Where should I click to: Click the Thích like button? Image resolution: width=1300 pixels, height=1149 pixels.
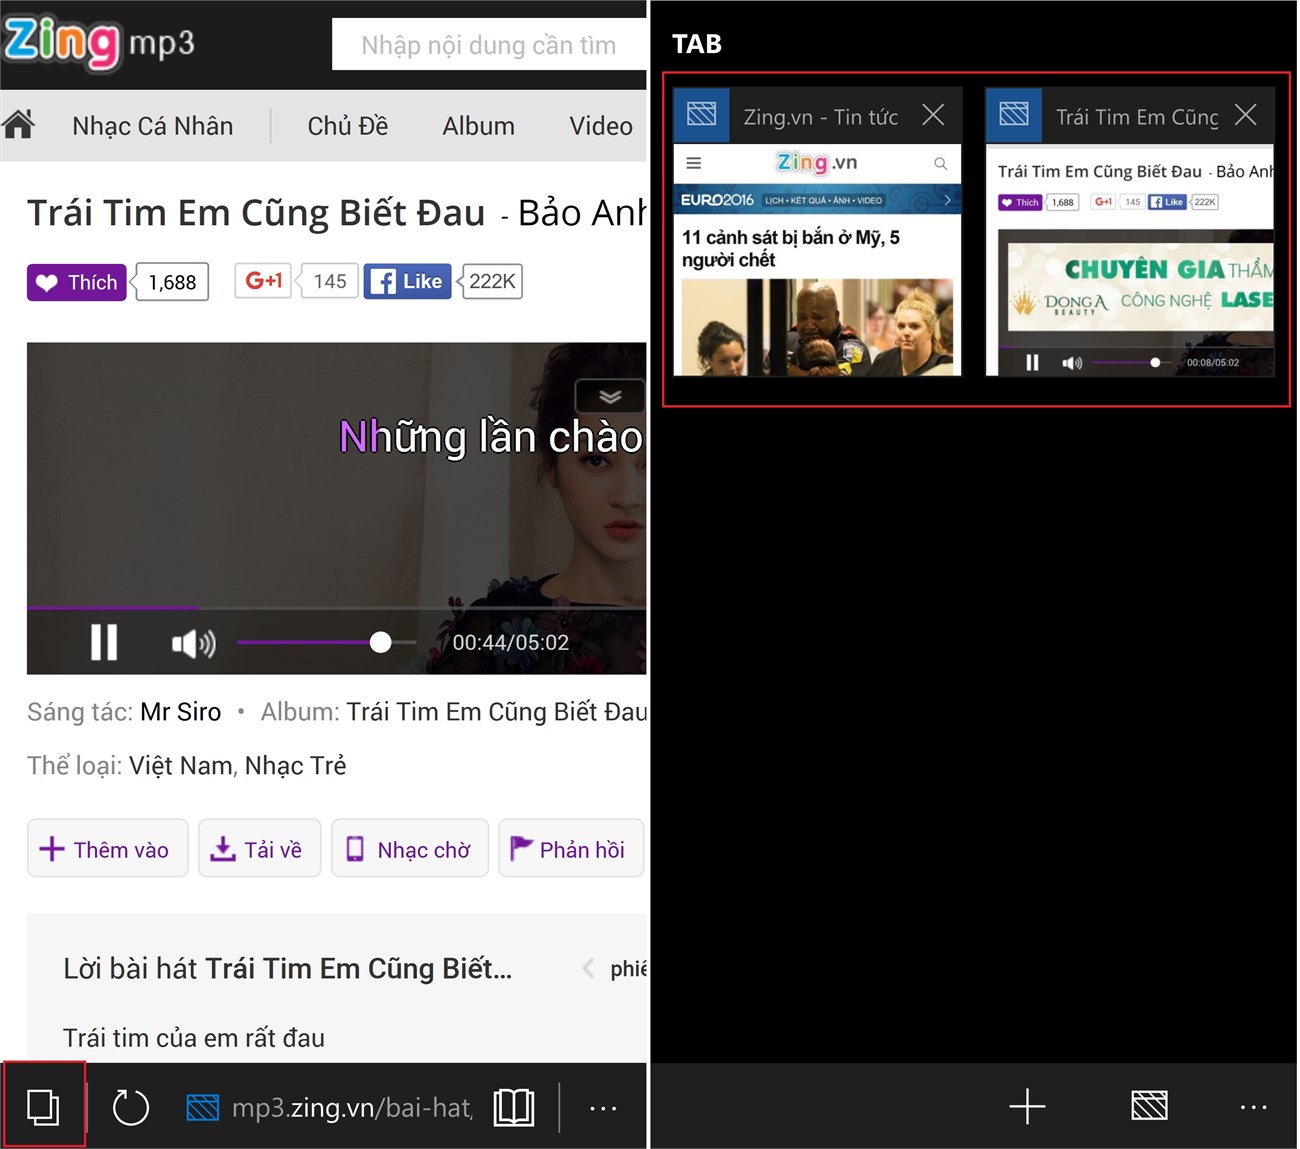(77, 282)
